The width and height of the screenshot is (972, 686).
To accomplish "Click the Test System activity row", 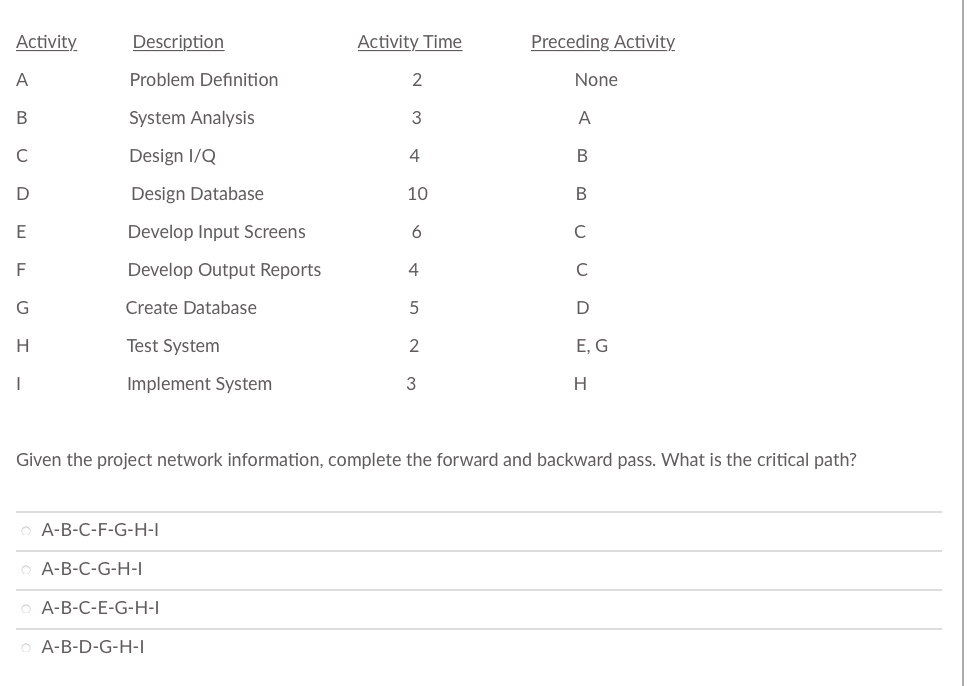I will pyautogui.click(x=173, y=346).
